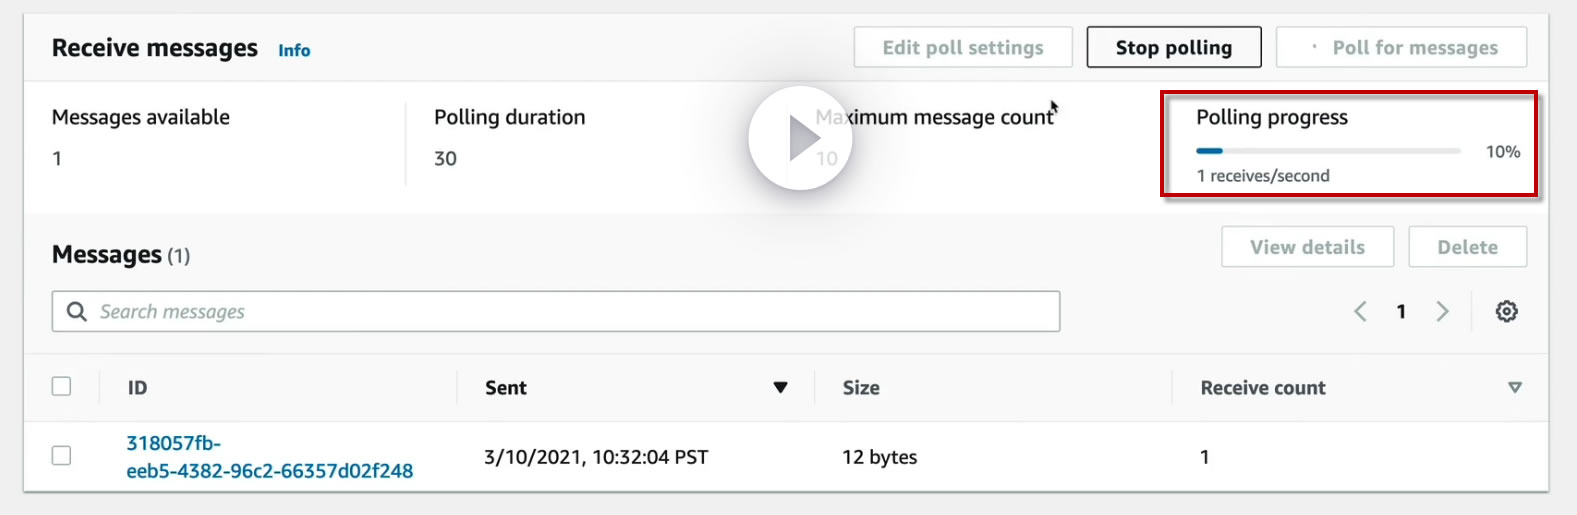The width and height of the screenshot is (1577, 515).
Task: Click the View details button
Action: 1307,247
